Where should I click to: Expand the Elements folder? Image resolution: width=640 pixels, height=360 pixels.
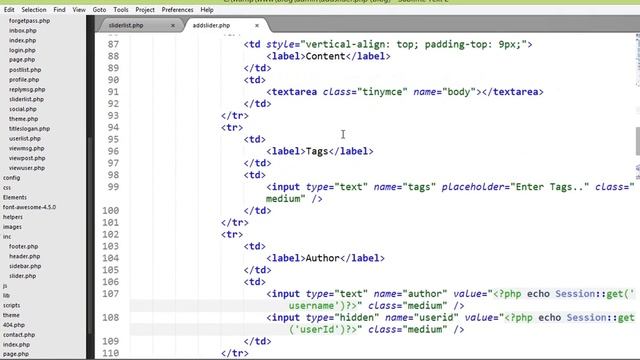(15, 197)
